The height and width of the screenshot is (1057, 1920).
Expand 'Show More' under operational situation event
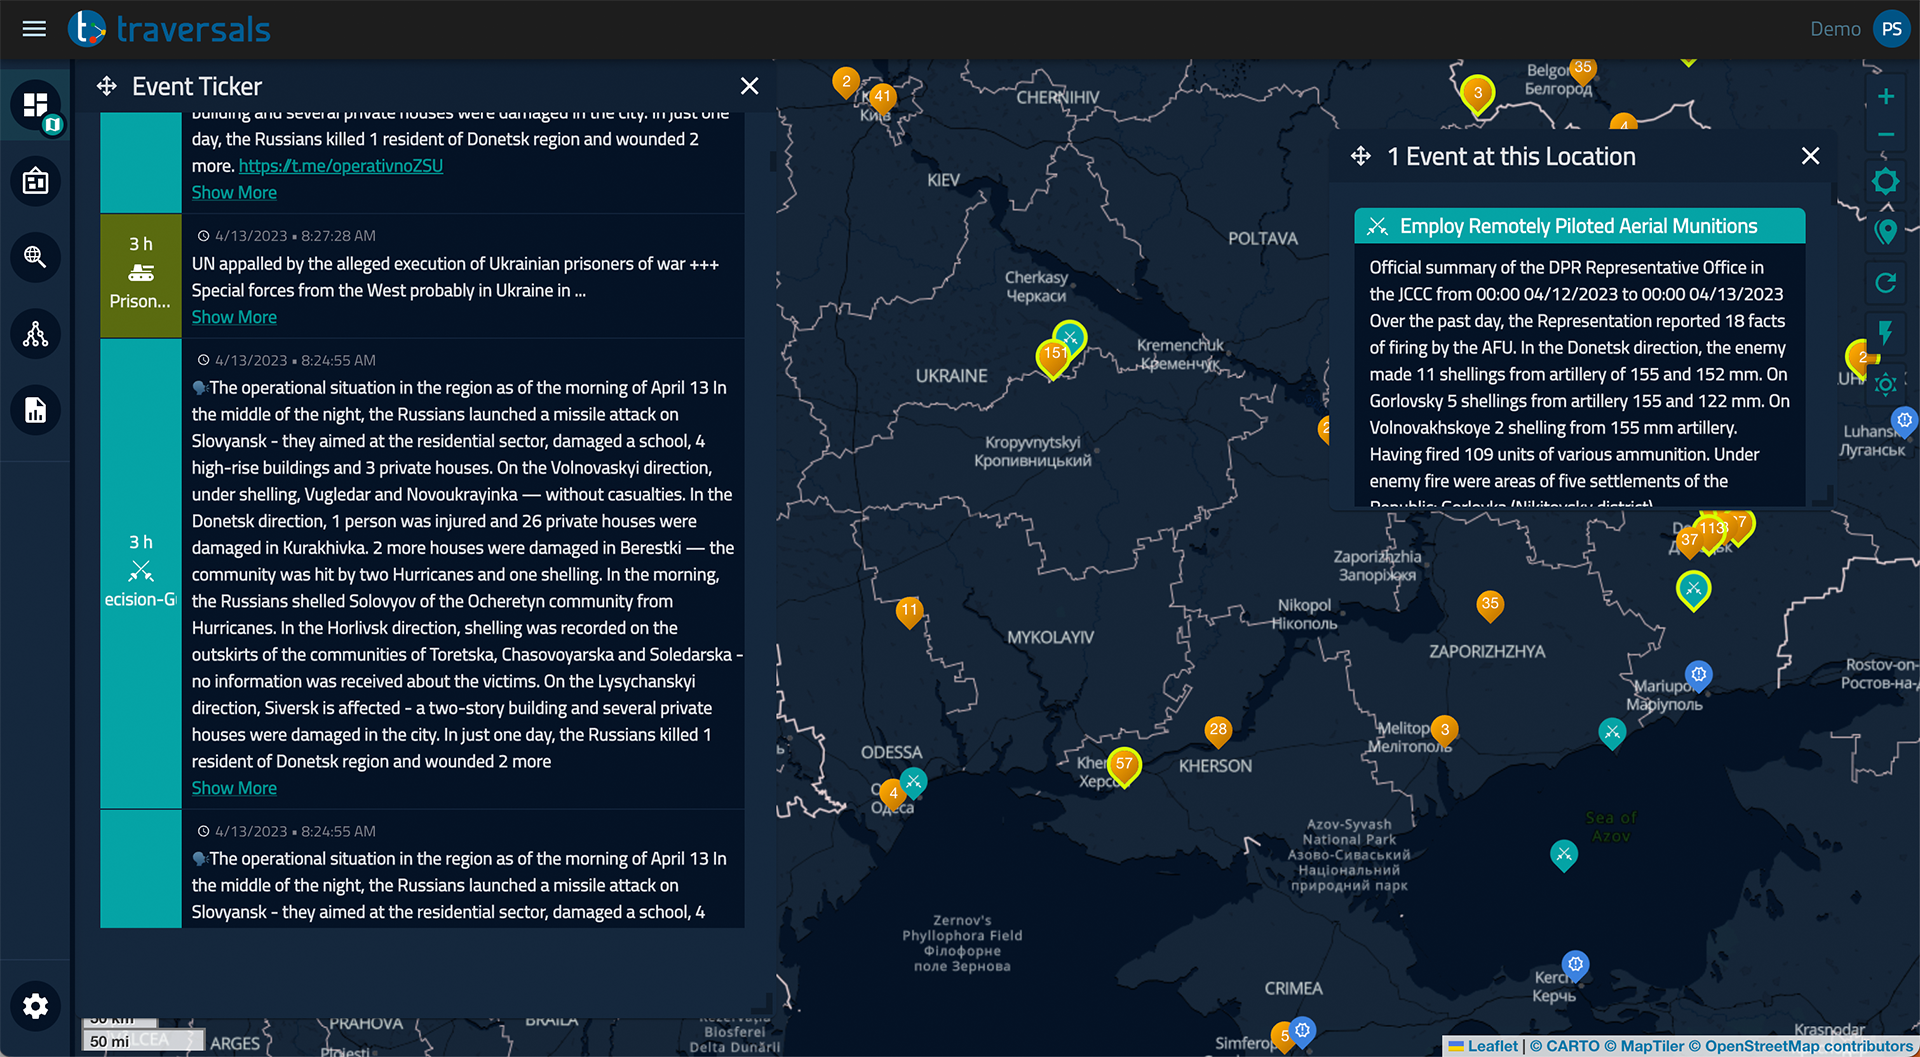234,788
